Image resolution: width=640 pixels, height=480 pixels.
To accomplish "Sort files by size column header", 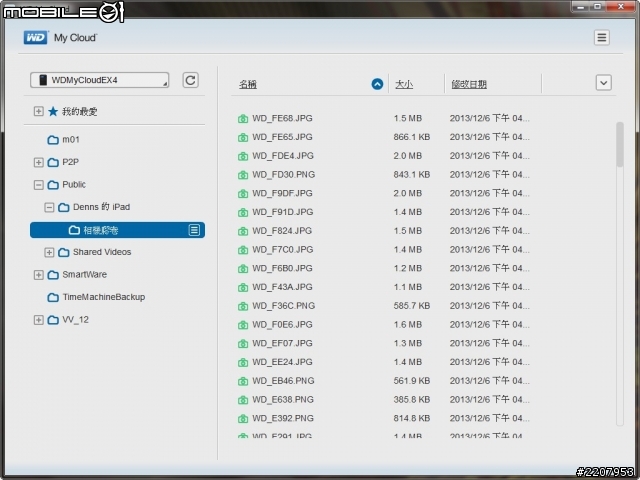I will point(404,84).
